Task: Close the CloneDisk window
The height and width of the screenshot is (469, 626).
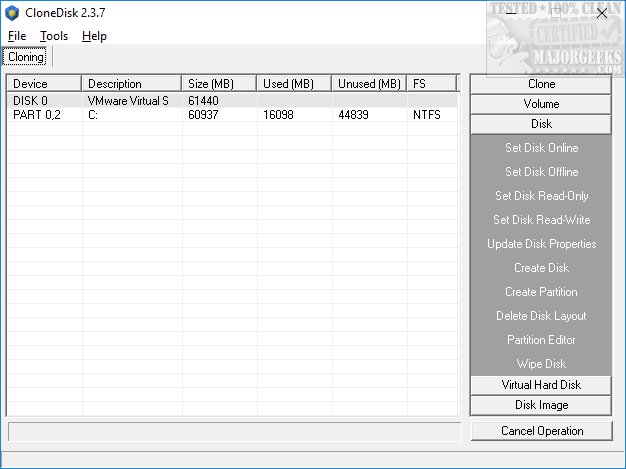Action: 602,13
